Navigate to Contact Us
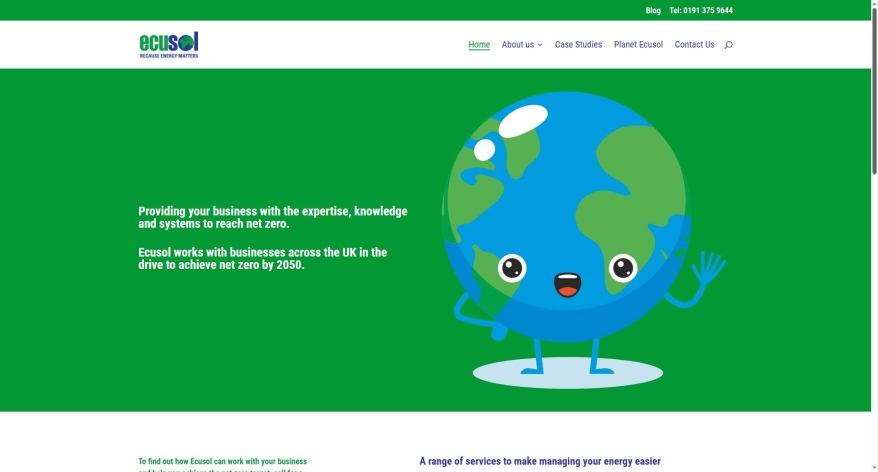 694,45
